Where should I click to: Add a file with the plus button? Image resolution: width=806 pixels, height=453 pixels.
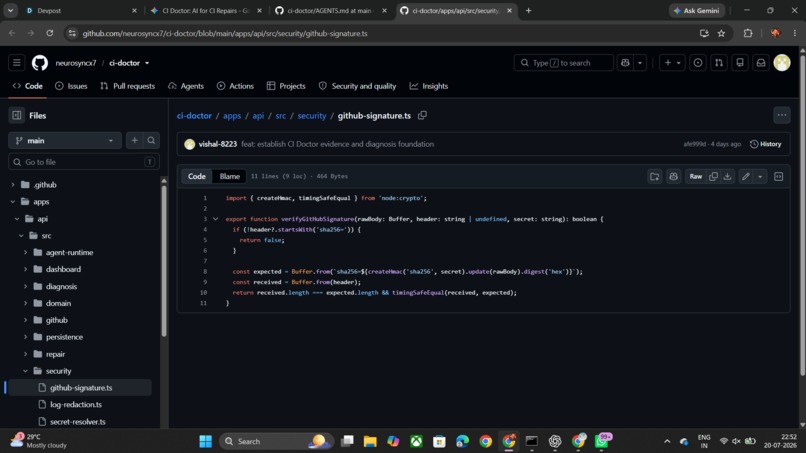(x=134, y=140)
